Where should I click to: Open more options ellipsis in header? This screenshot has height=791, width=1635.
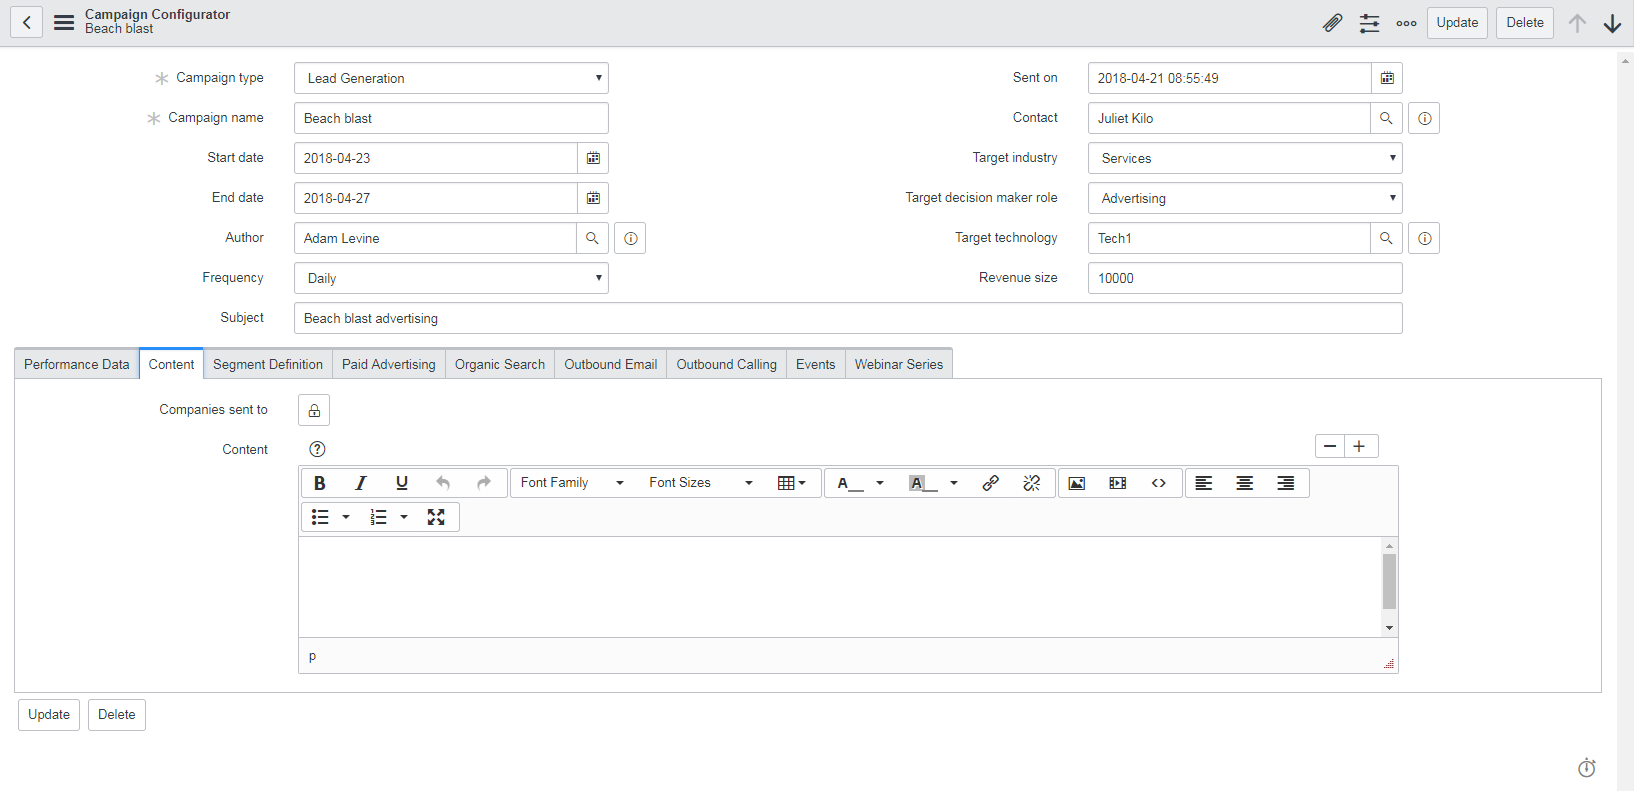click(x=1406, y=23)
